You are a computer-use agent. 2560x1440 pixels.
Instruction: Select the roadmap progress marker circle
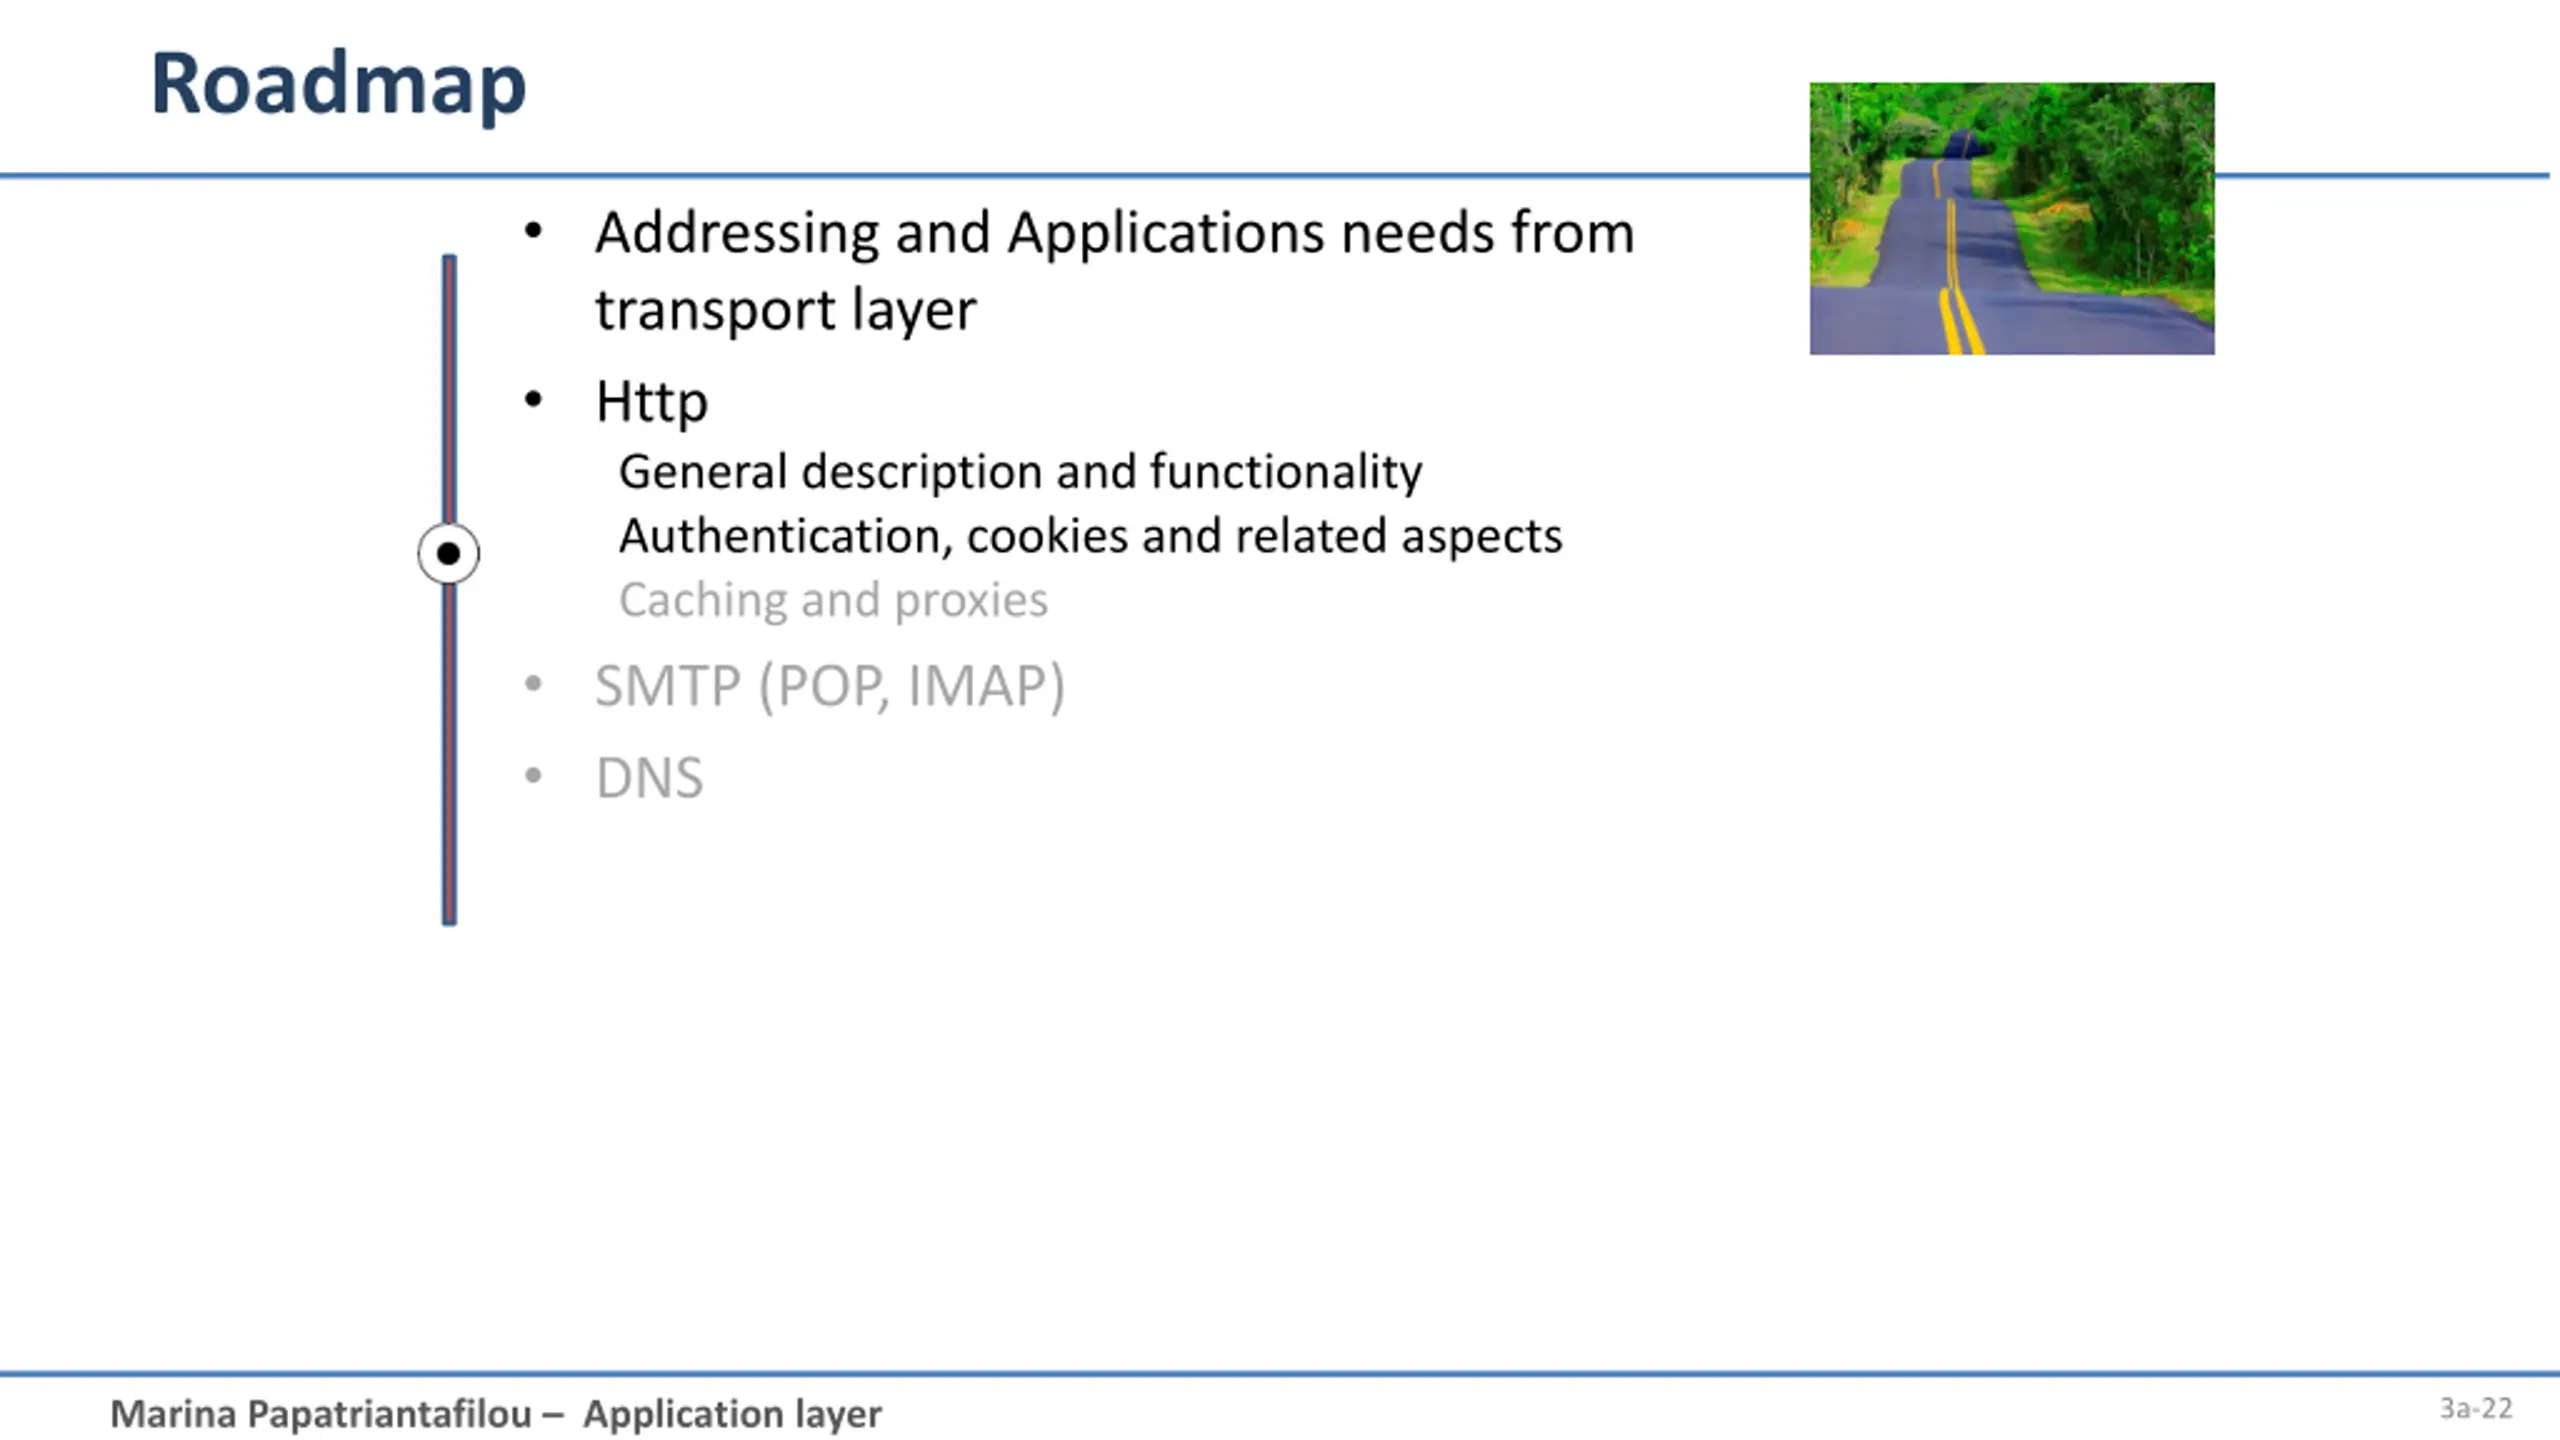(448, 553)
